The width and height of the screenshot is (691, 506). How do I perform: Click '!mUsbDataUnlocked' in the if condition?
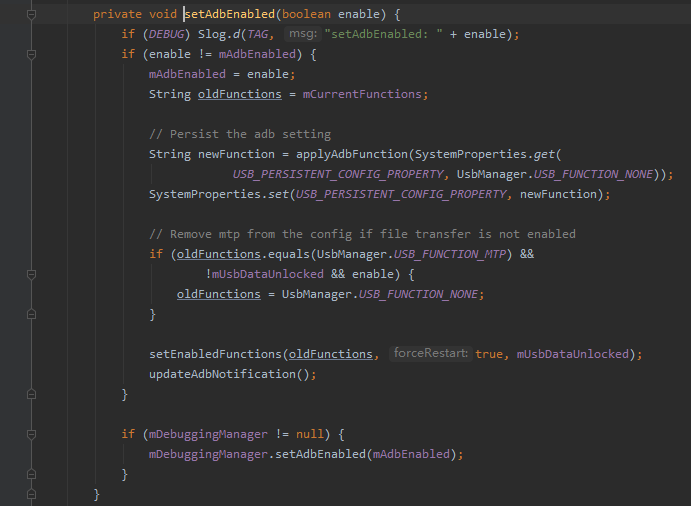coord(264,274)
